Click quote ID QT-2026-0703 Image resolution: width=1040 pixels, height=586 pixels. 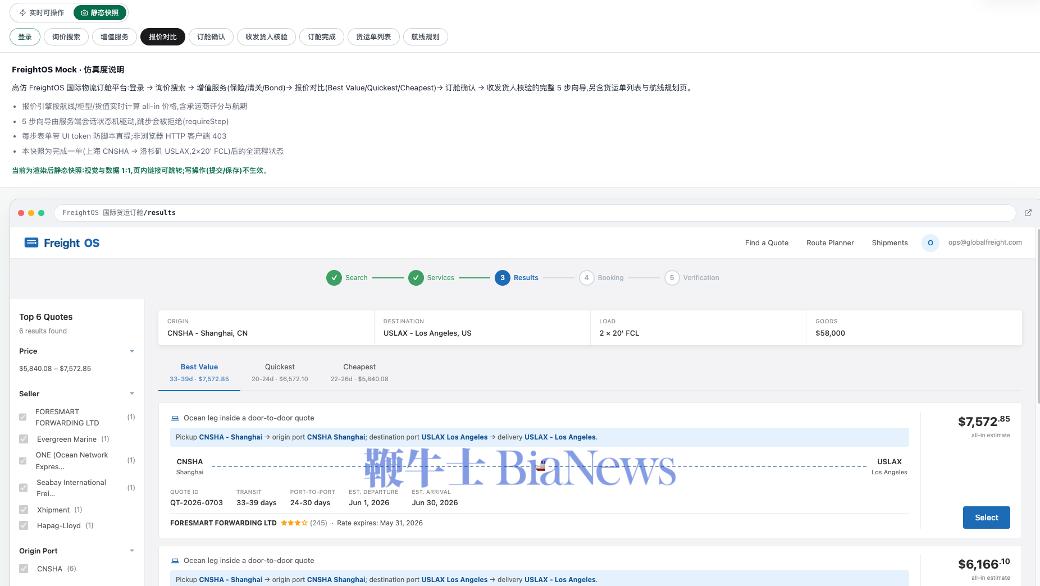click(196, 502)
